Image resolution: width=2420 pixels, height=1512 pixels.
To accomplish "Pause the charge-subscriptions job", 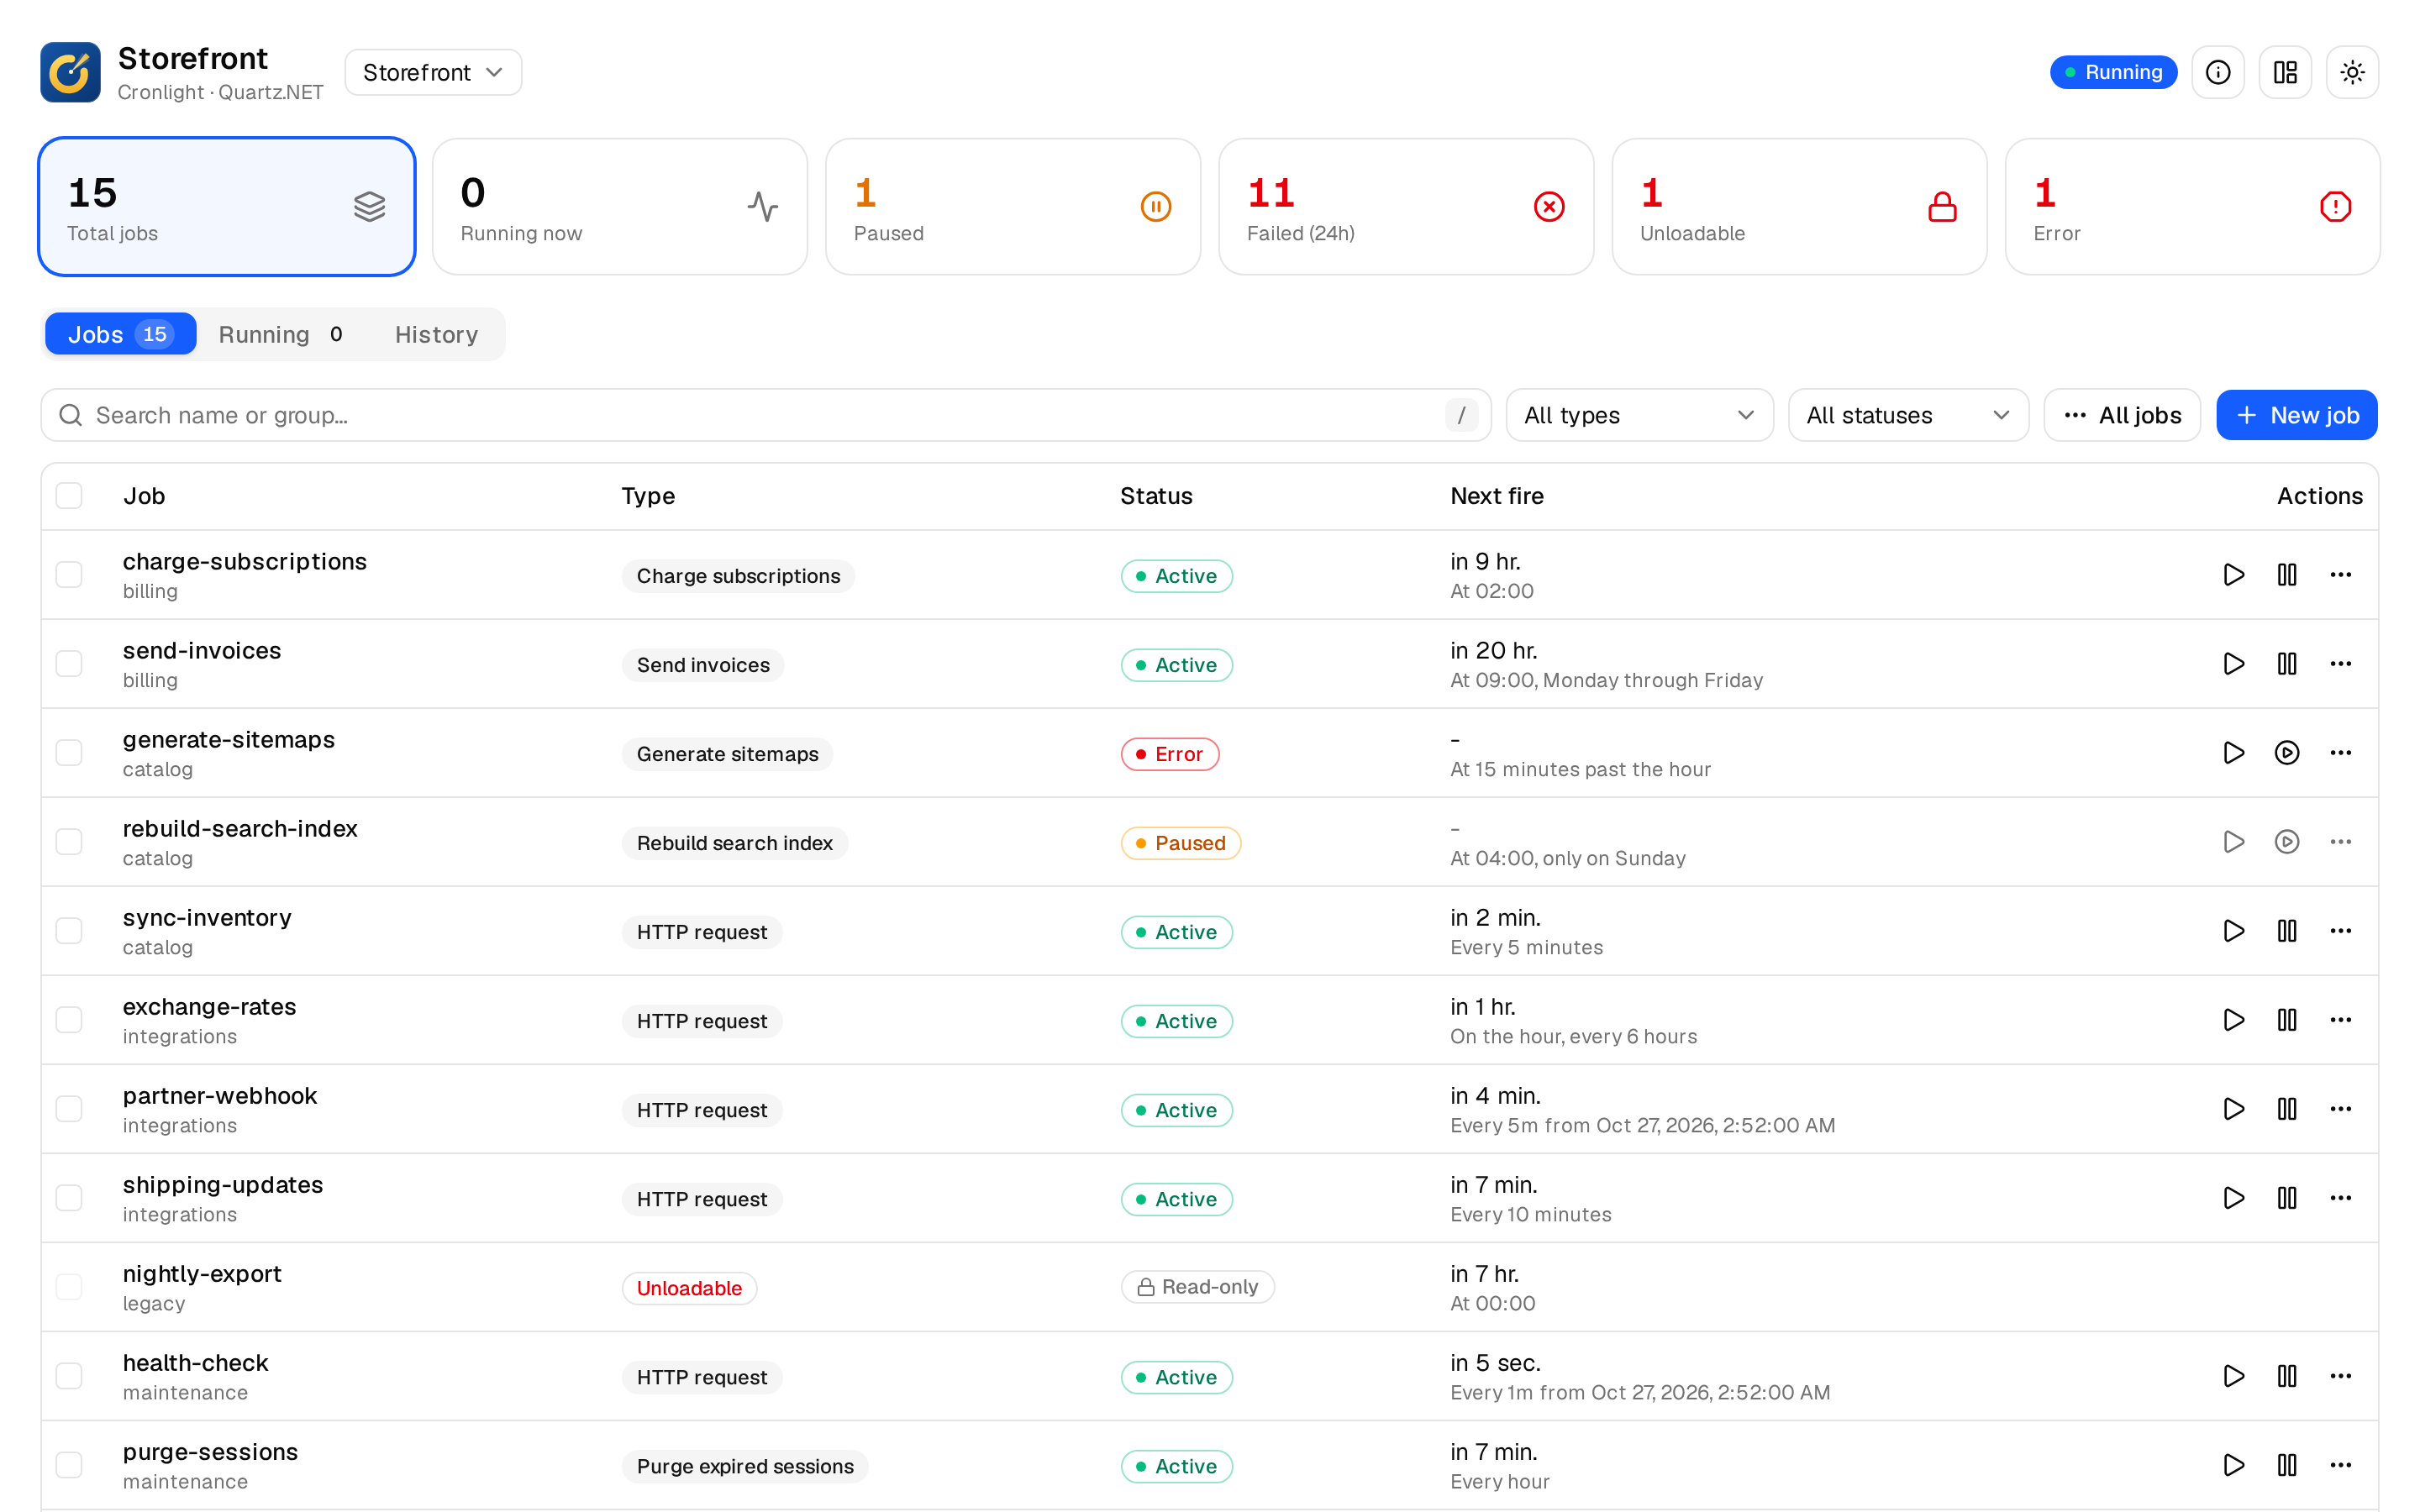I will pos(2286,575).
